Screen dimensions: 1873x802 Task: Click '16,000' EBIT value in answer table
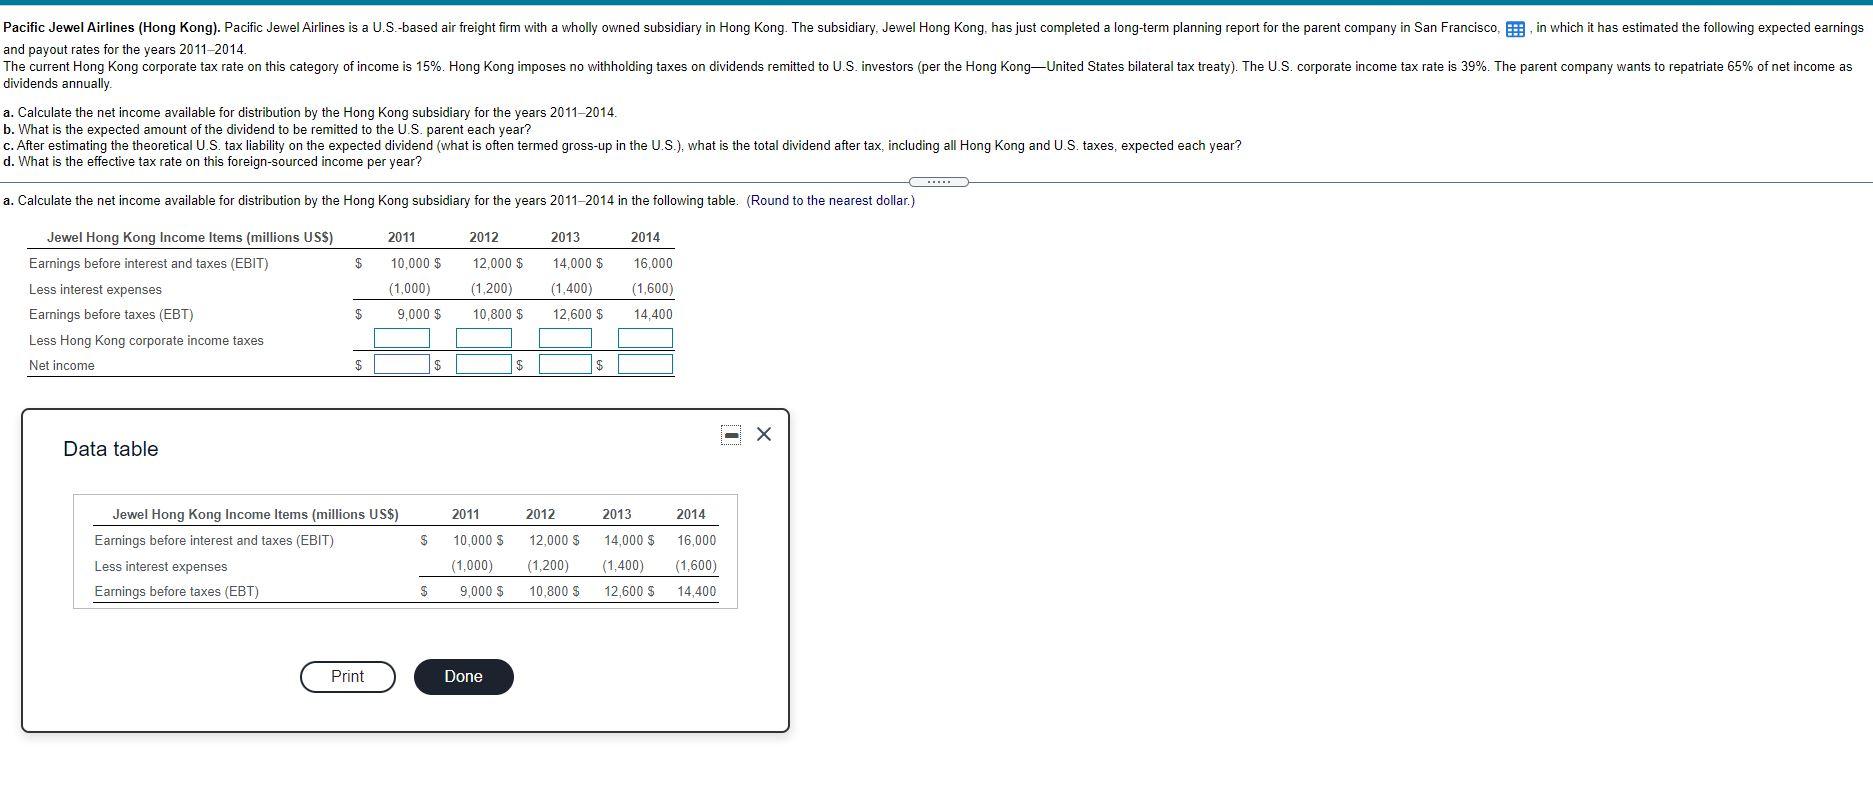653,263
